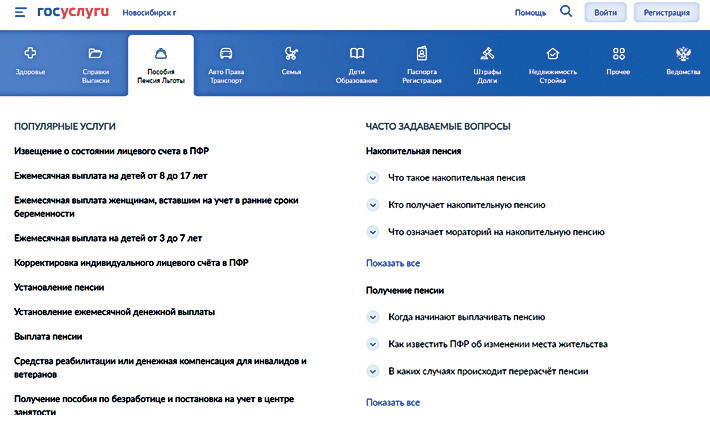The height and width of the screenshot is (440, 710).
Task: Expand 'В каких случаях происходит перерасчёт' question
Action: point(373,372)
